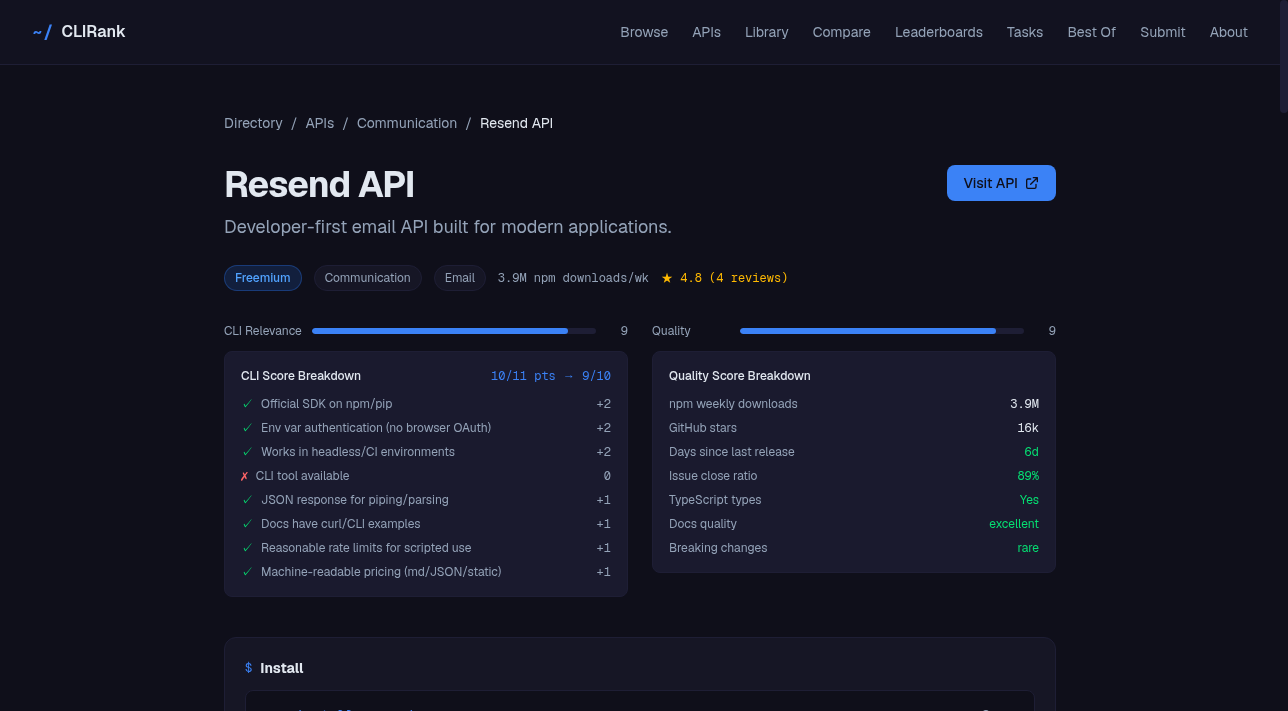Viewport: 1288px width, 711px height.
Task: Open the APIs nav item
Action: (706, 32)
